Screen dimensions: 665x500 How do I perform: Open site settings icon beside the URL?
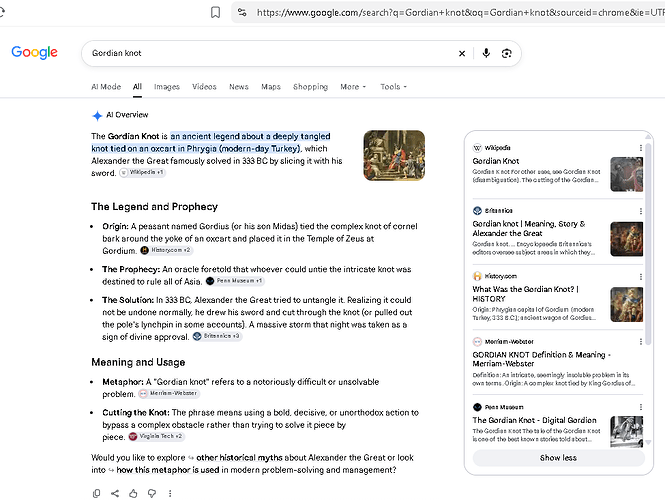242,12
